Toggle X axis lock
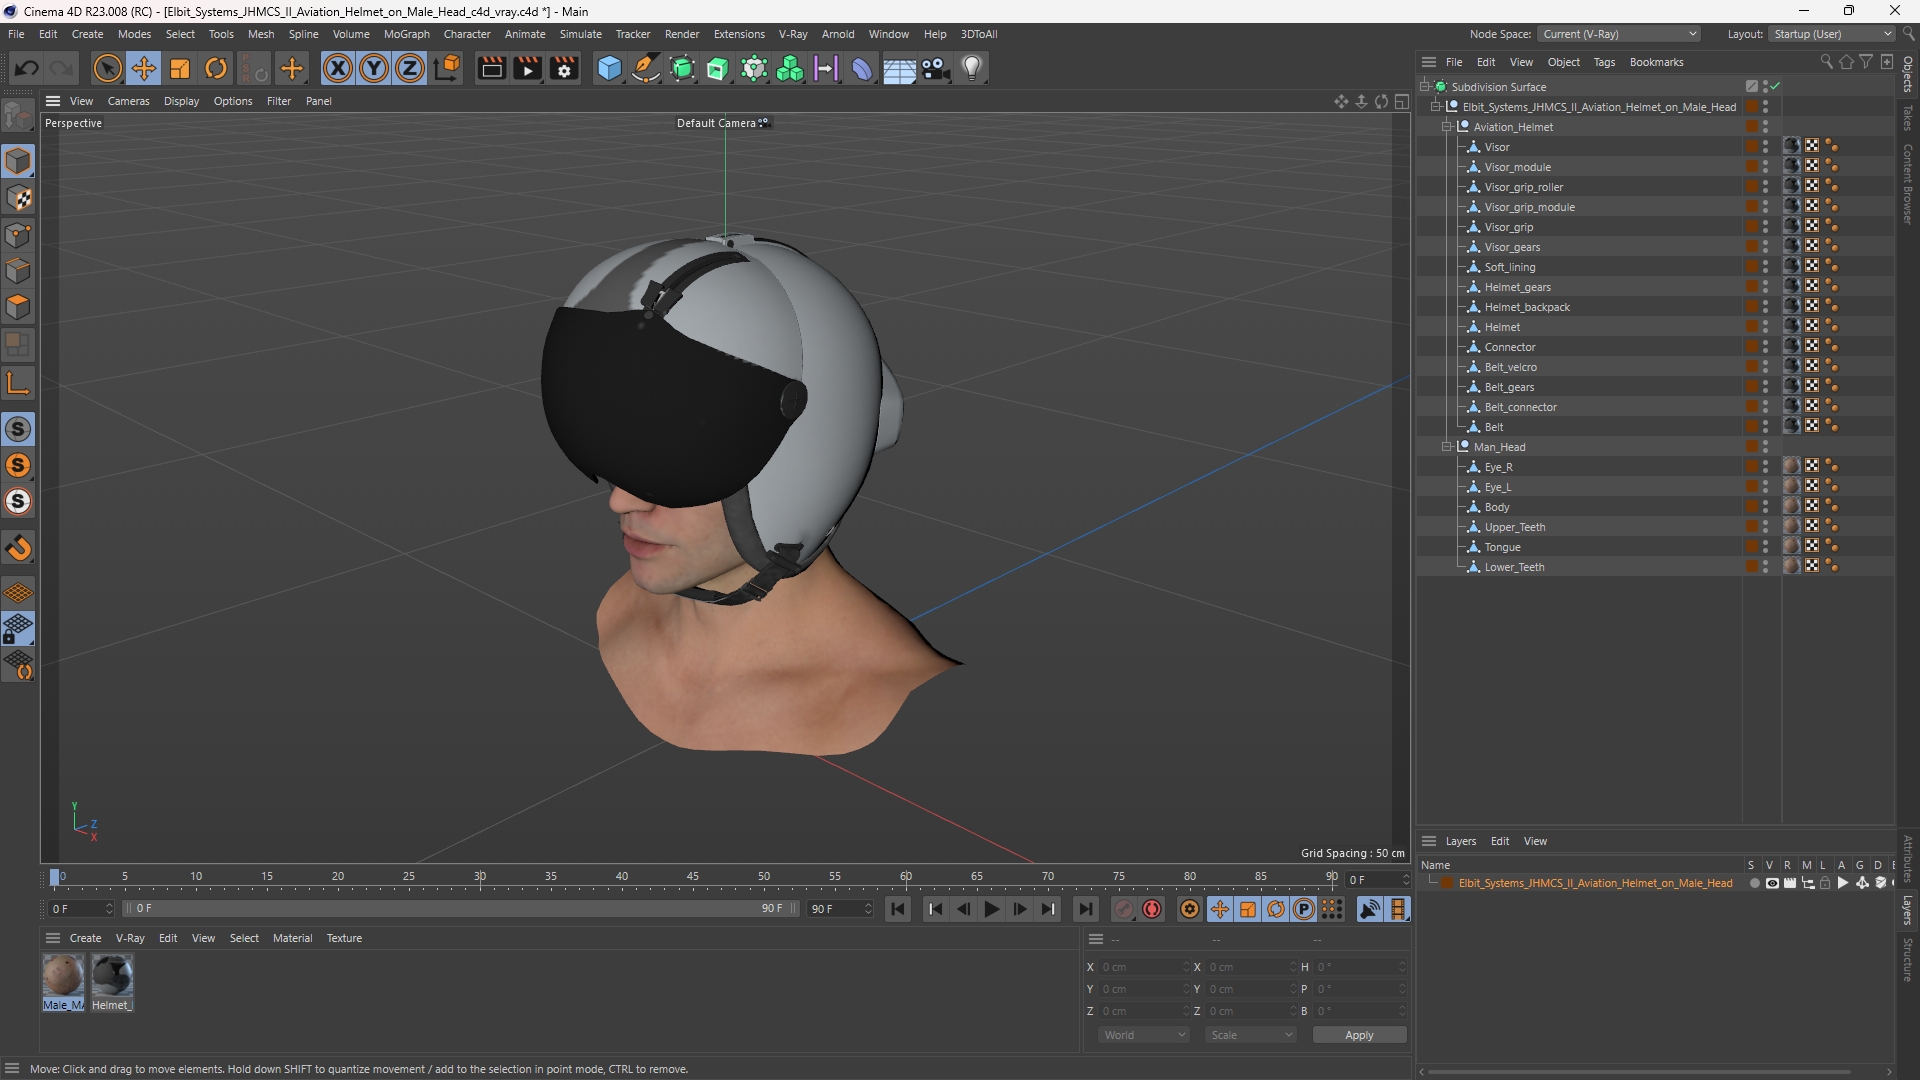The image size is (1920, 1080). (338, 68)
